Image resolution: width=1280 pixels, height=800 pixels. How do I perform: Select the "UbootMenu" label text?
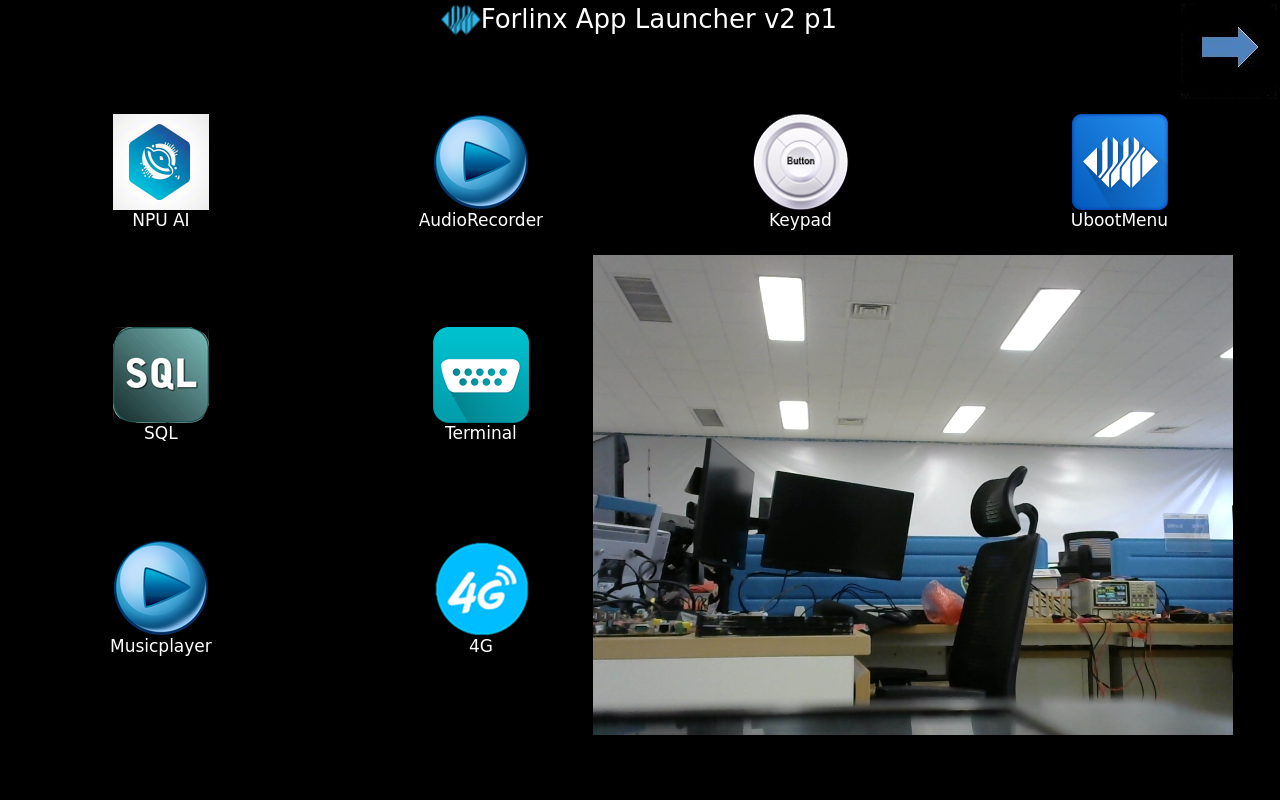1119,220
